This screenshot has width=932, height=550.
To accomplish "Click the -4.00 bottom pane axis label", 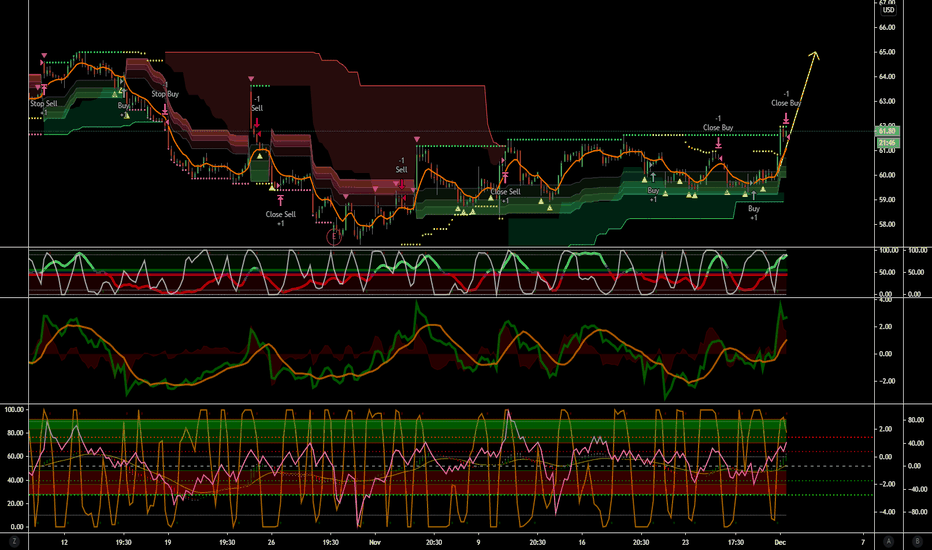I will tap(885, 512).
